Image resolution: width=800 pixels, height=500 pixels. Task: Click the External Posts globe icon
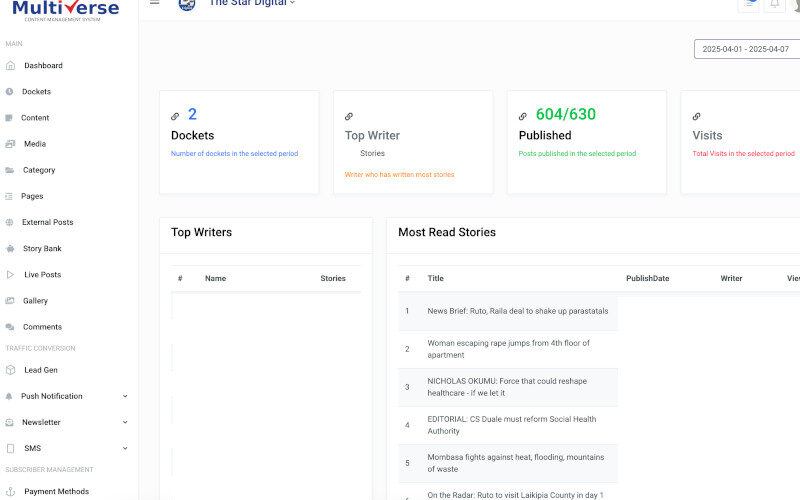coord(10,223)
